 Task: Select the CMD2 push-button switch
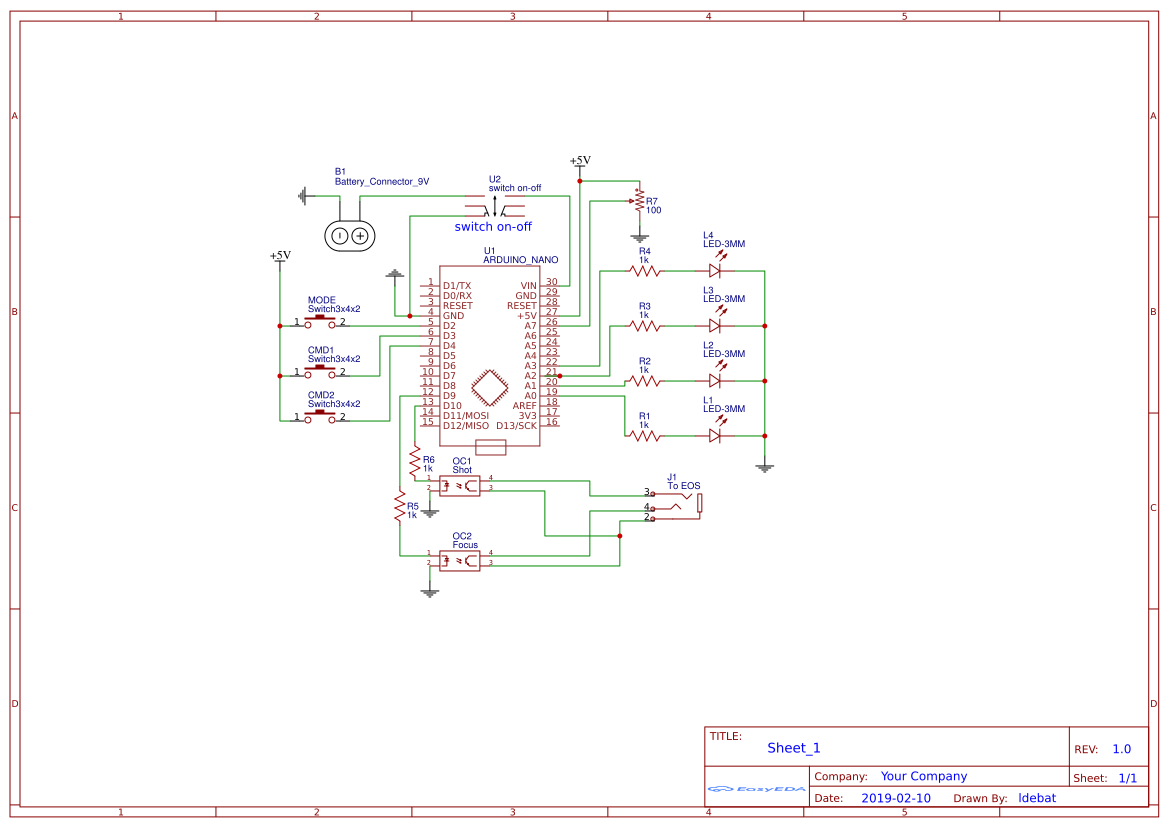(x=320, y=416)
